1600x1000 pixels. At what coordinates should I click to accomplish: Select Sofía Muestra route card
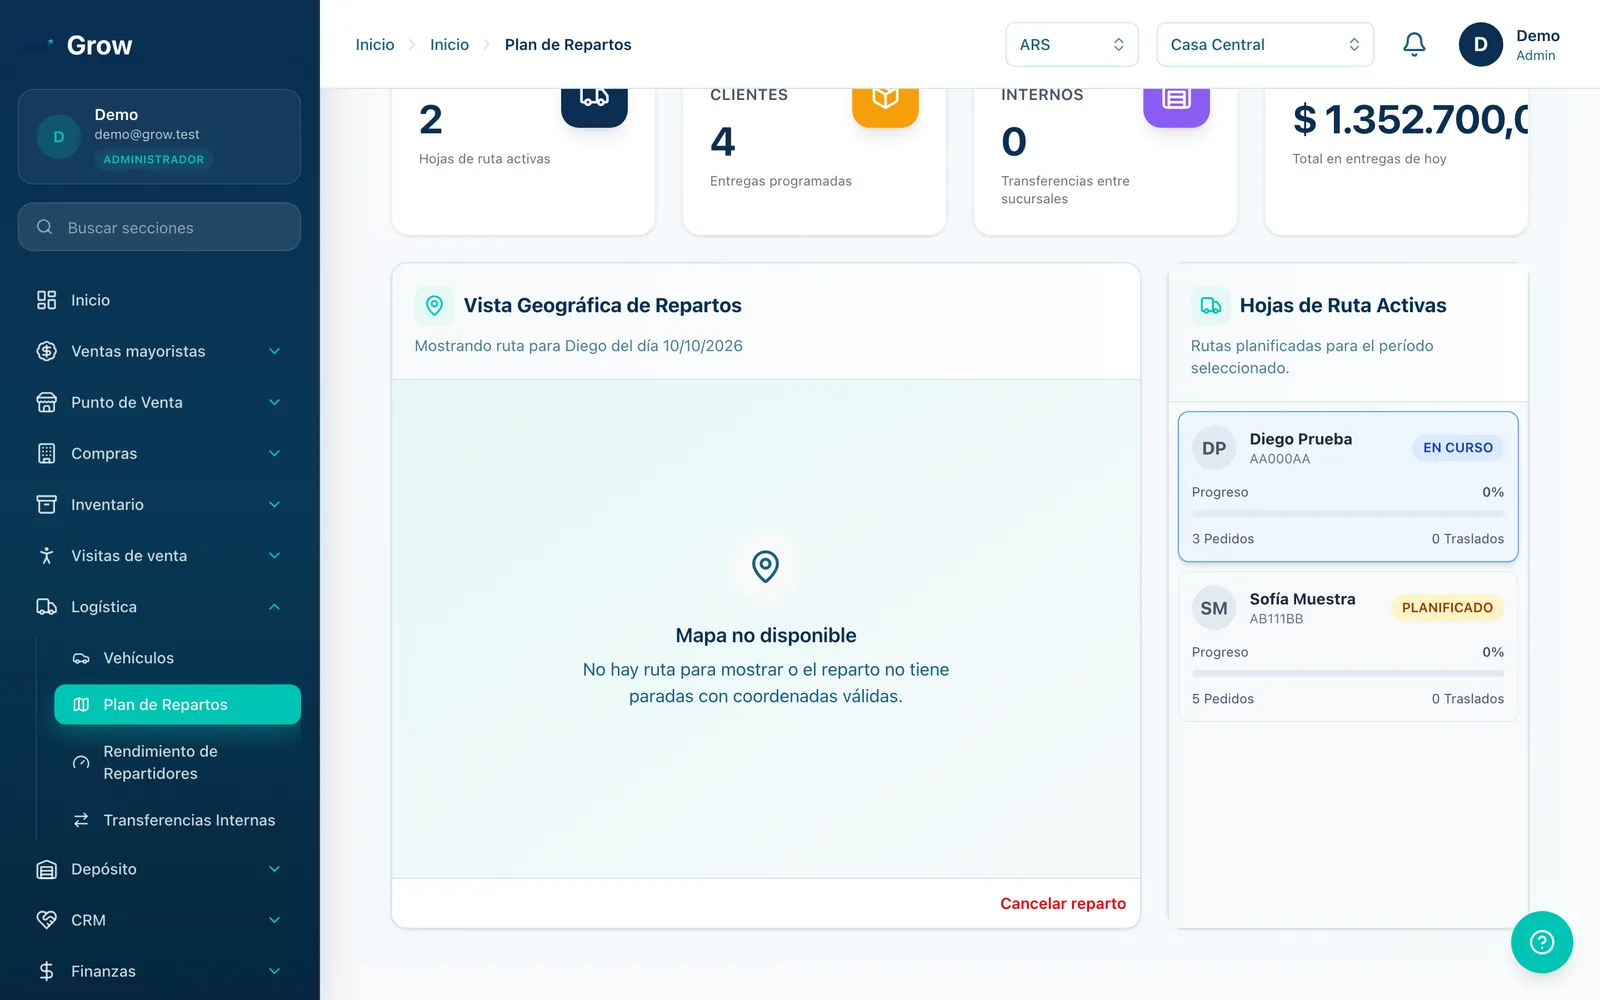[x=1348, y=646]
